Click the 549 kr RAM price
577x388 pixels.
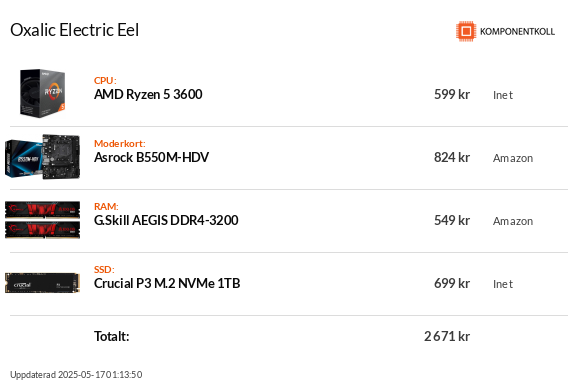point(452,220)
